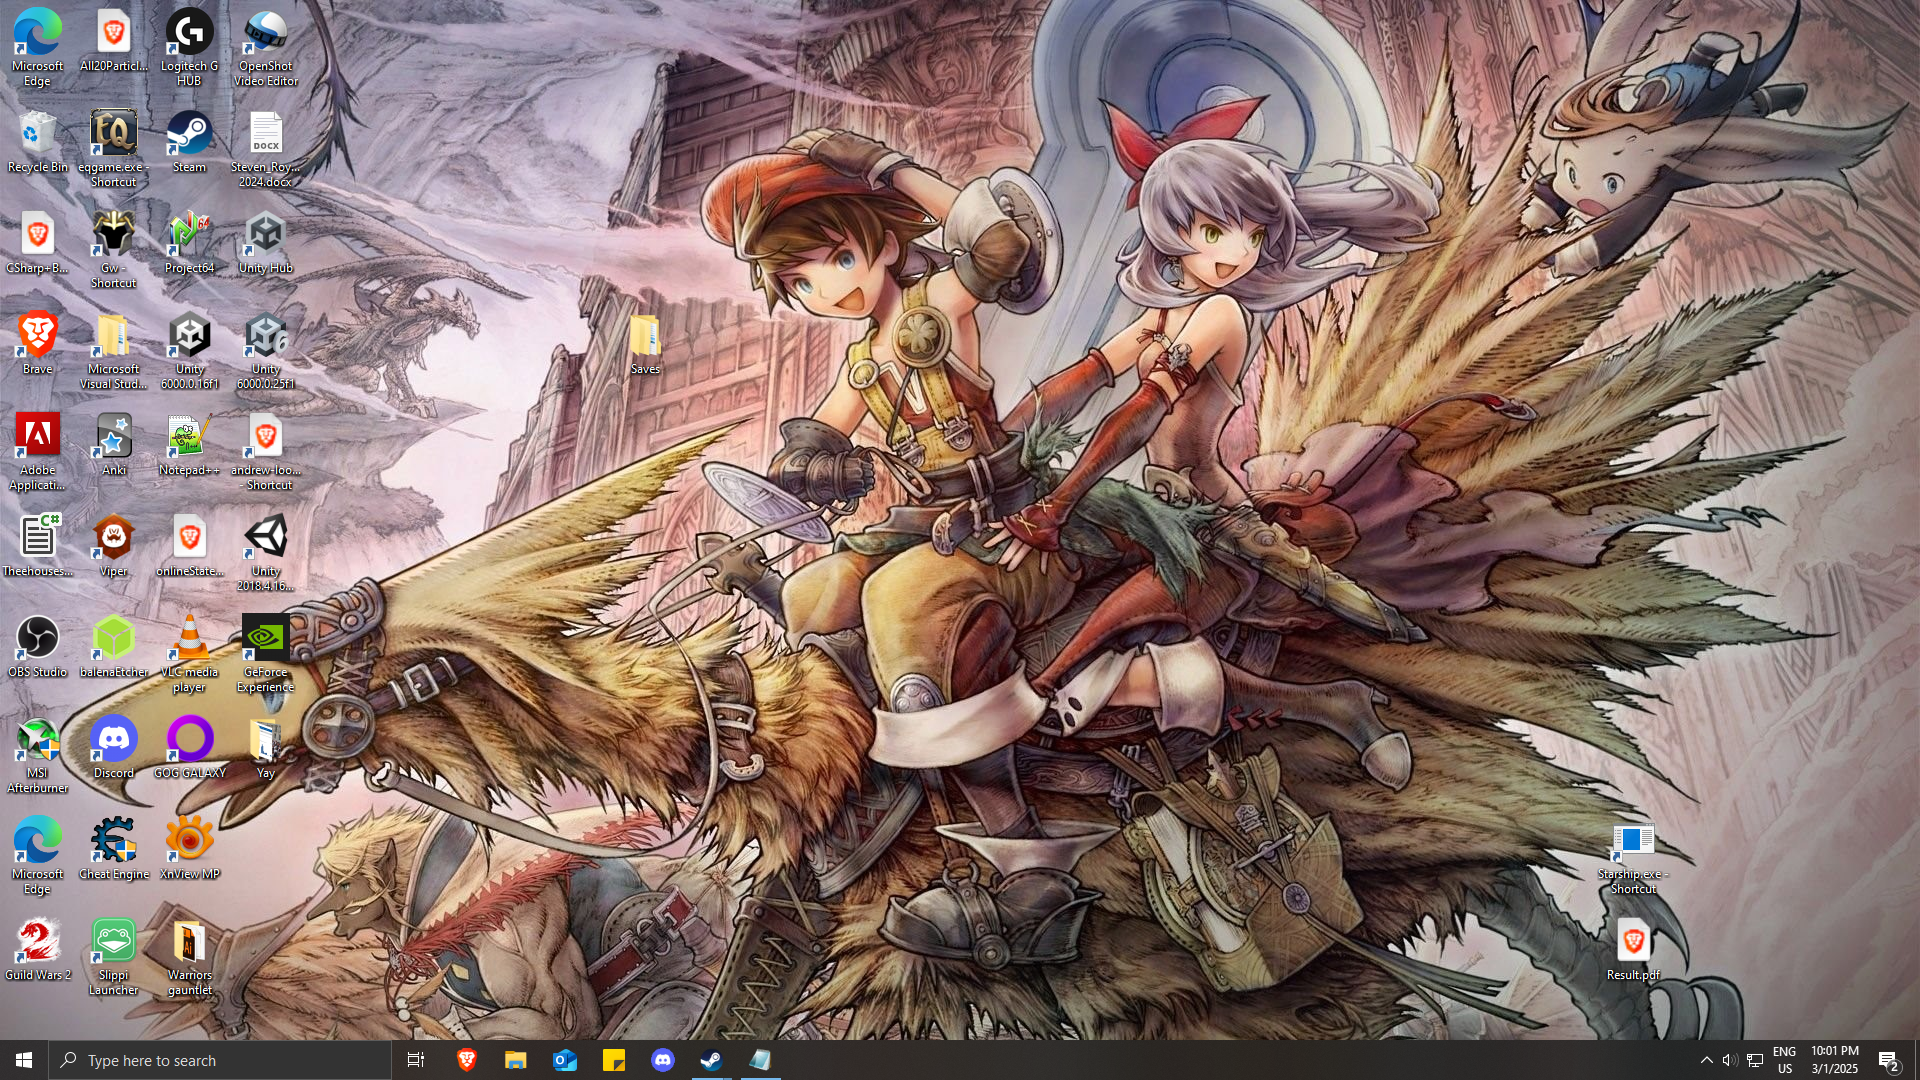Click the taskbar search box
Image resolution: width=1920 pixels, height=1080 pixels.
pos(220,1060)
